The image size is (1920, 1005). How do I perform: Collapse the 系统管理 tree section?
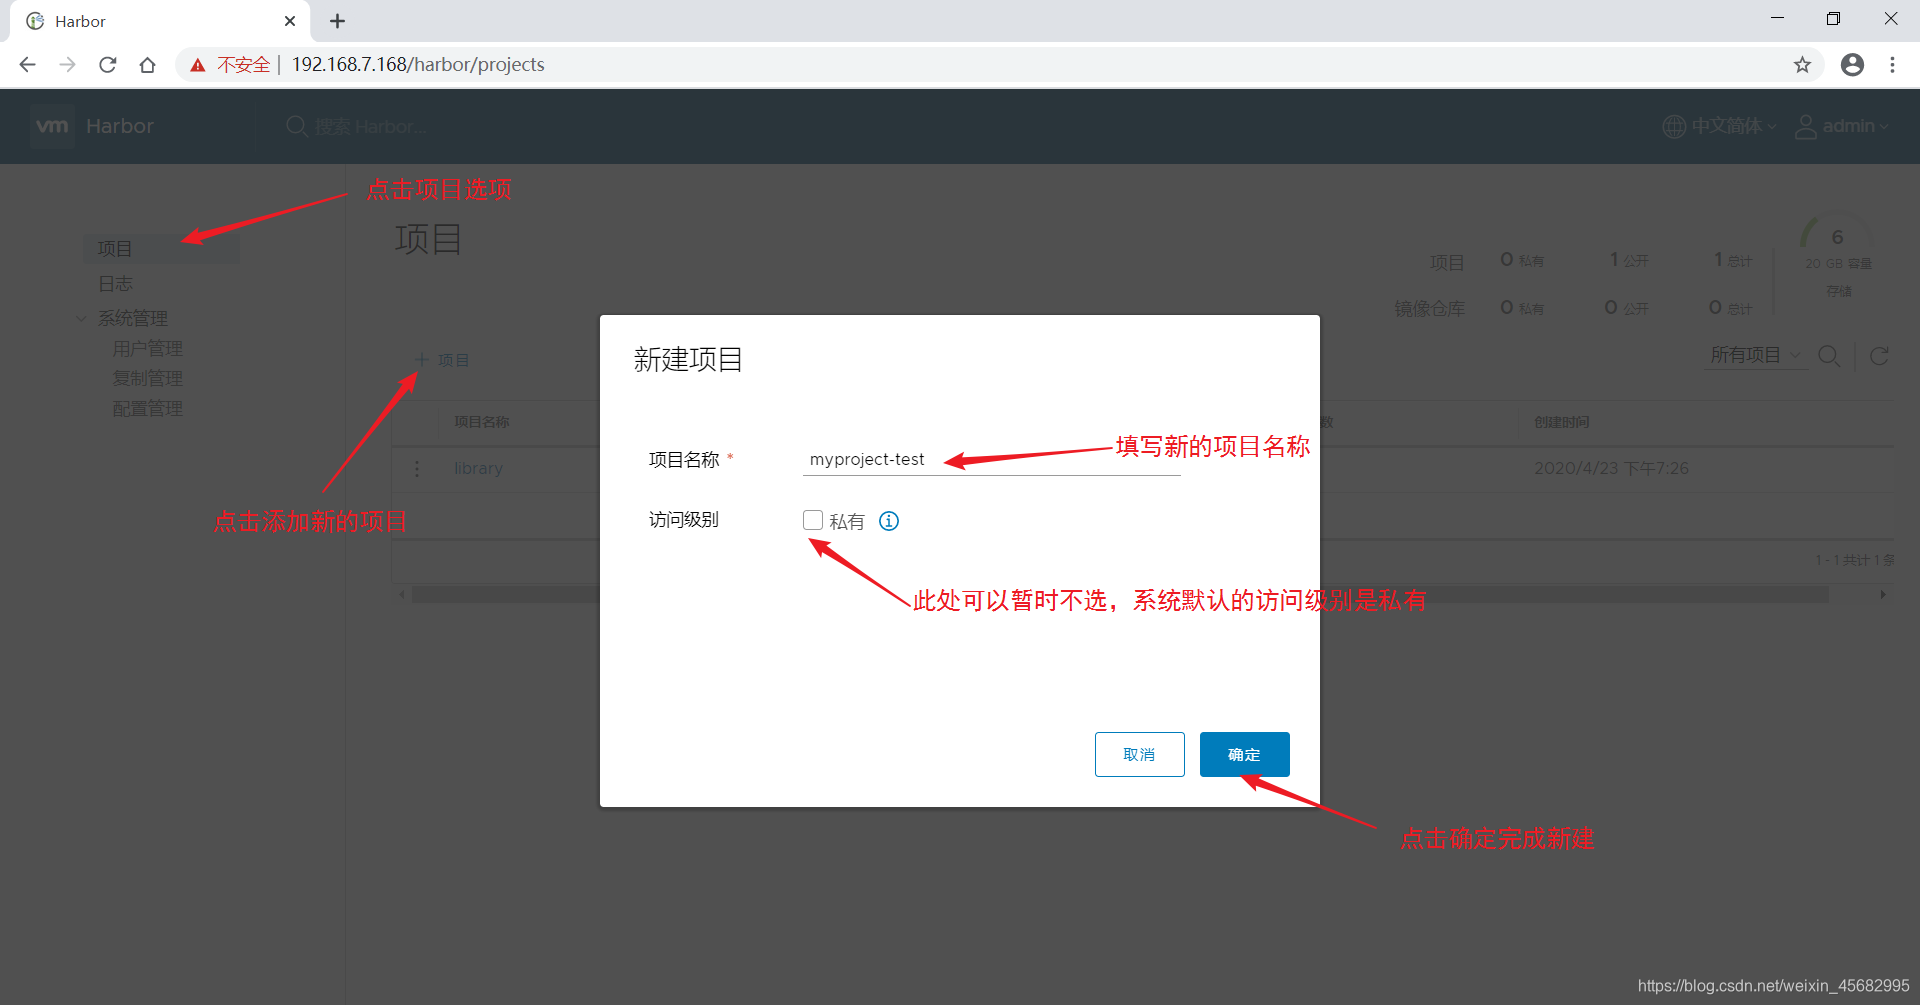click(81, 319)
